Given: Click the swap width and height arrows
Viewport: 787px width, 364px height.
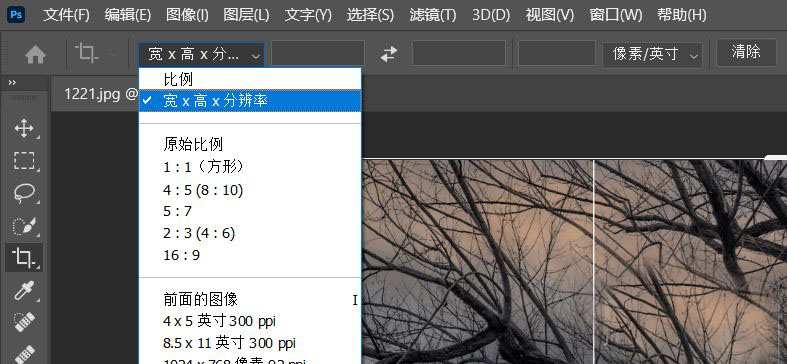Looking at the screenshot, I should pyautogui.click(x=389, y=54).
